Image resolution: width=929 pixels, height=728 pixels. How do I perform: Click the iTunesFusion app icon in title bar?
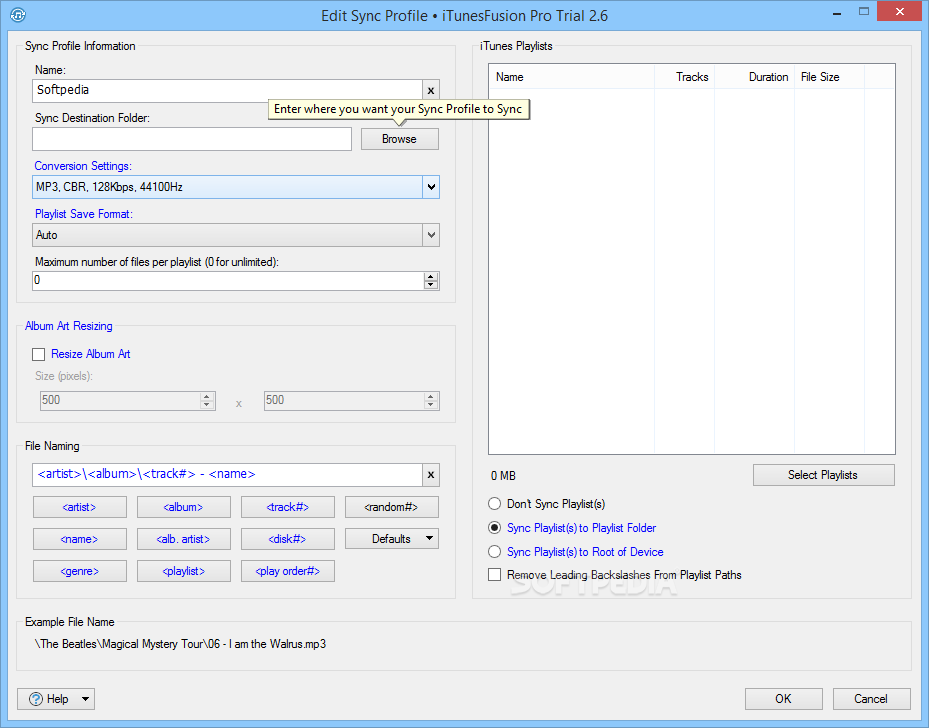pos(18,14)
